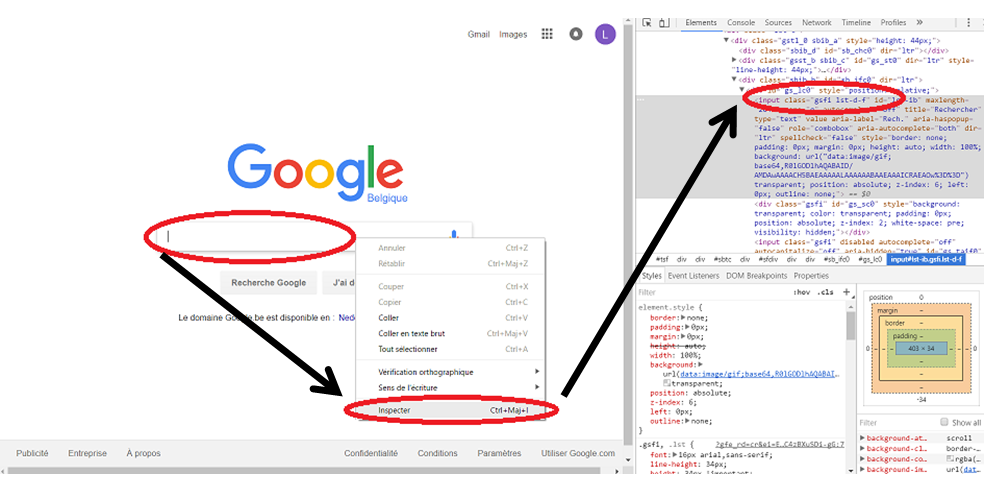Click the 403 × 34 box model content
The image size is (987, 480).
click(921, 348)
